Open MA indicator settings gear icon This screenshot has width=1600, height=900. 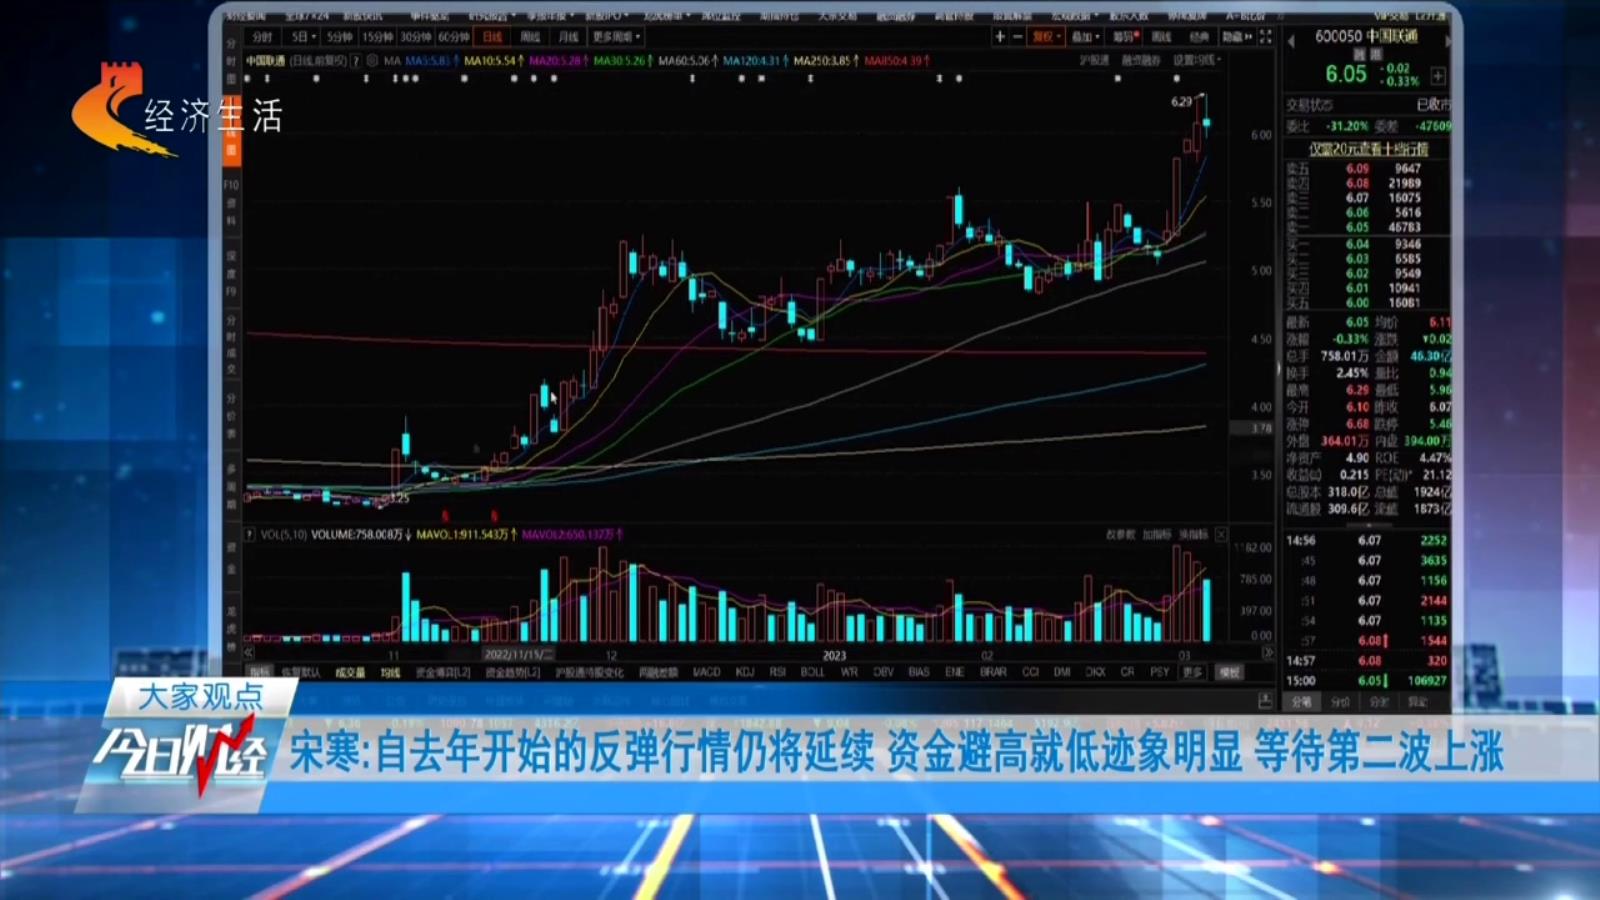372,61
